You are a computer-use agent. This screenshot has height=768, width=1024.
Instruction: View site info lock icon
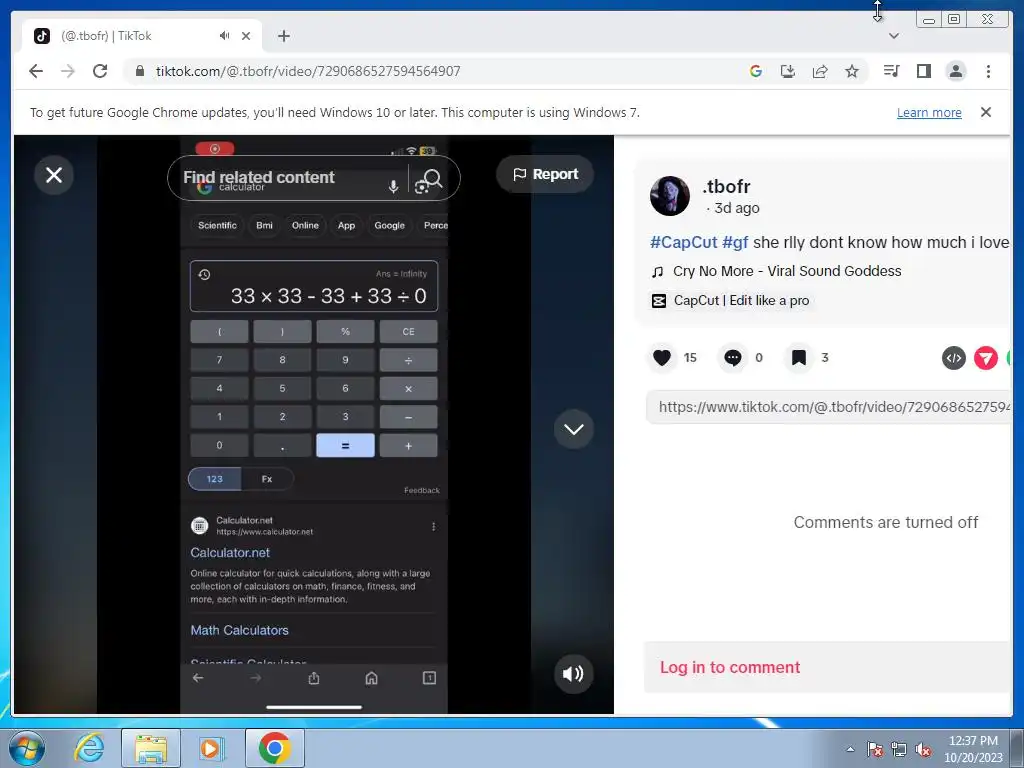tap(139, 71)
